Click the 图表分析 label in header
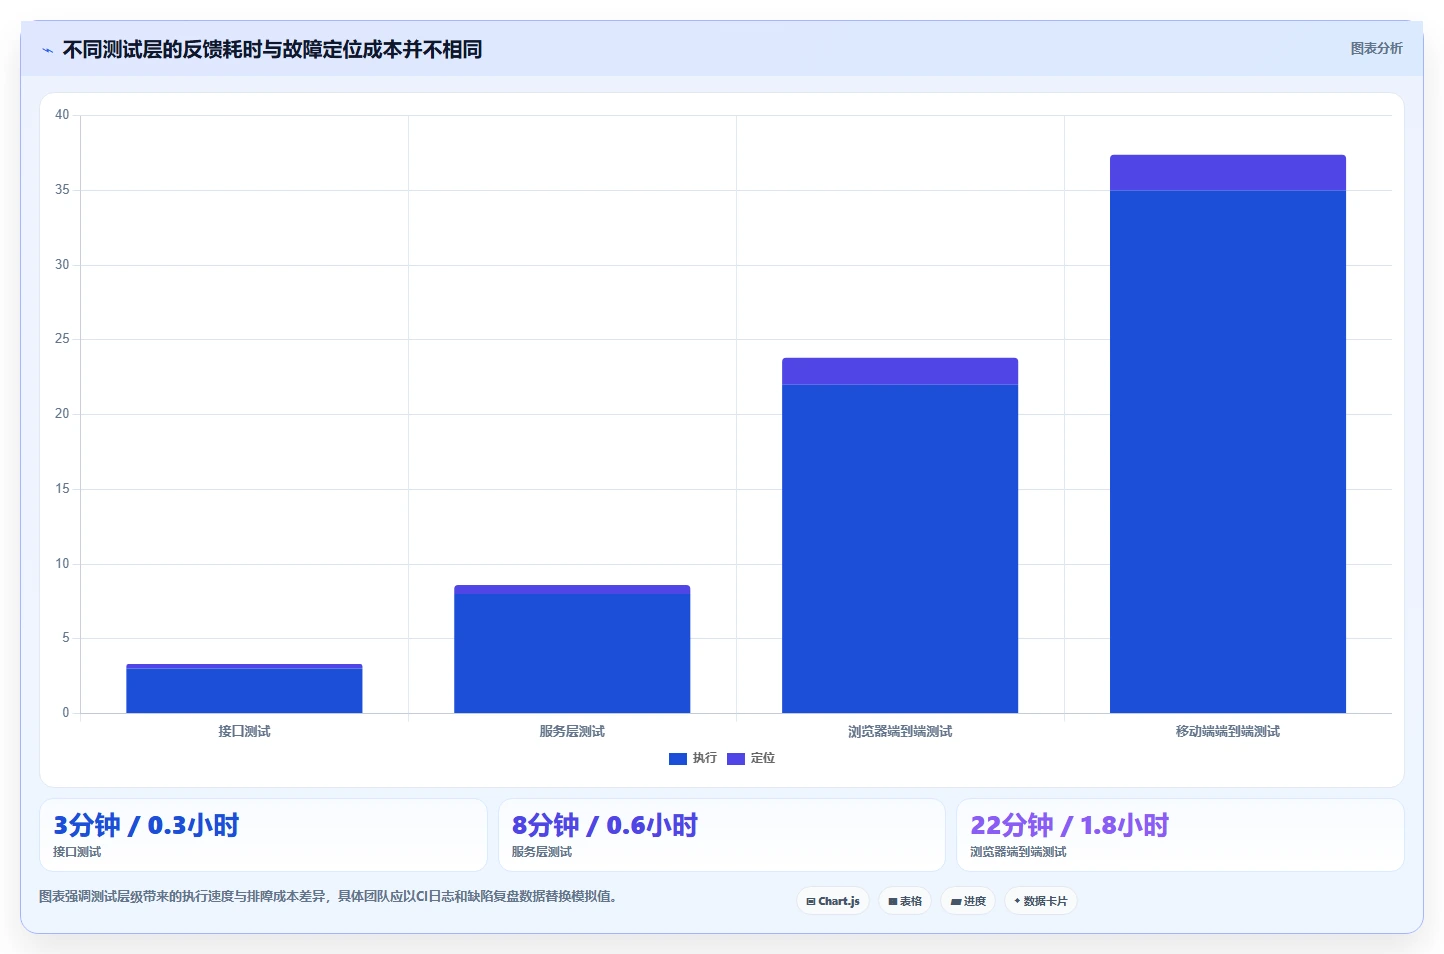Screen dimensions: 1444x954 pyautogui.click(x=1376, y=48)
